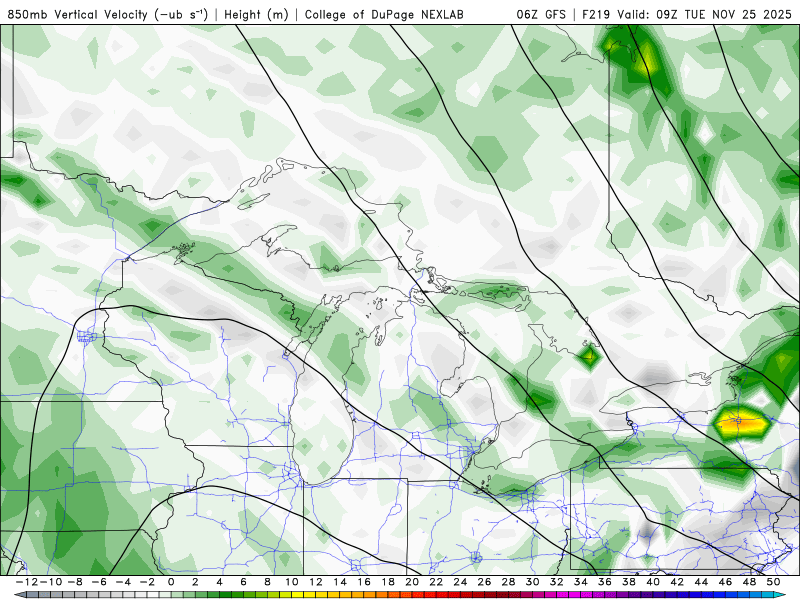Click the '4' legend value
The width and height of the screenshot is (800, 600).
click(x=219, y=582)
